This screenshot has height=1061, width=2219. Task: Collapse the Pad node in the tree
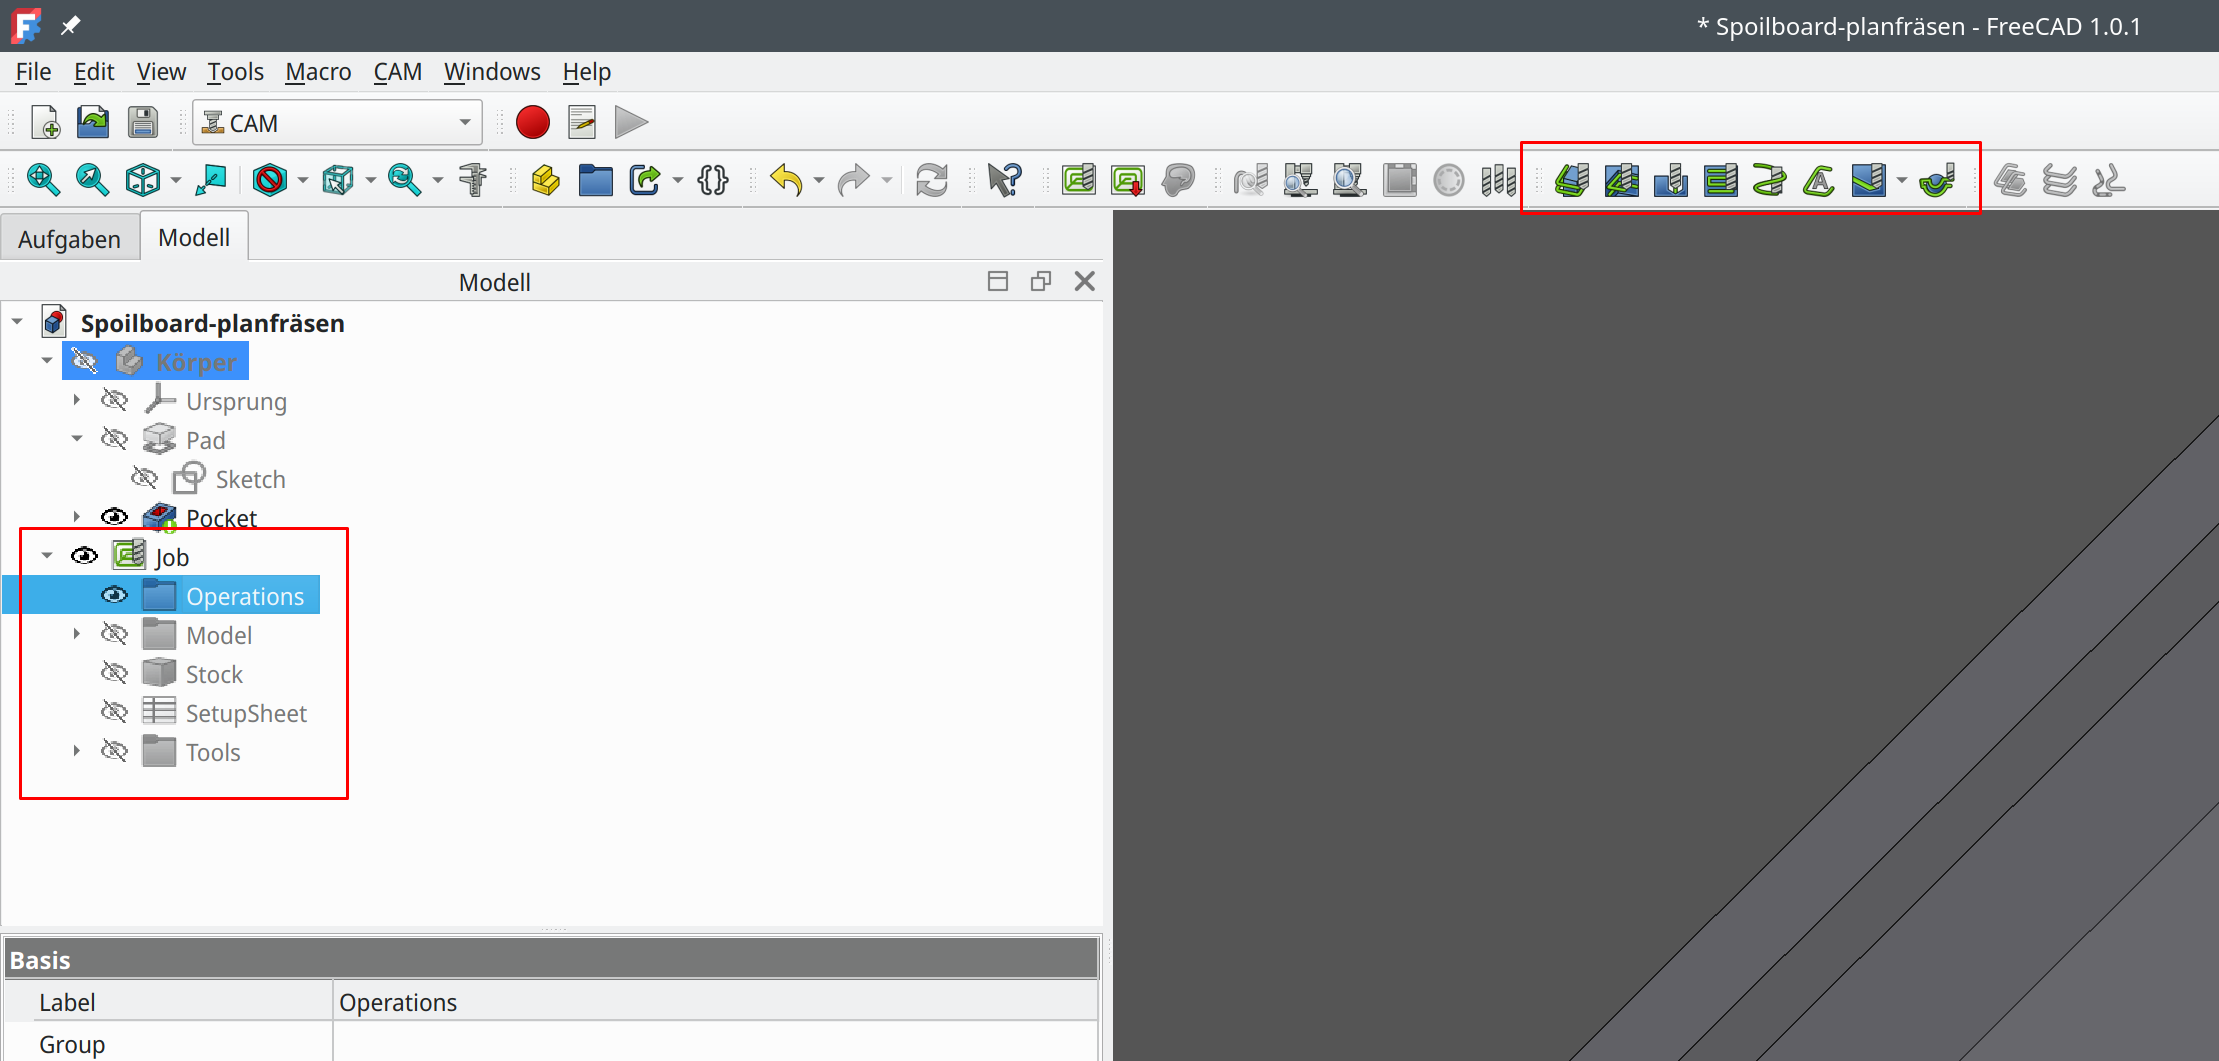[x=77, y=439]
